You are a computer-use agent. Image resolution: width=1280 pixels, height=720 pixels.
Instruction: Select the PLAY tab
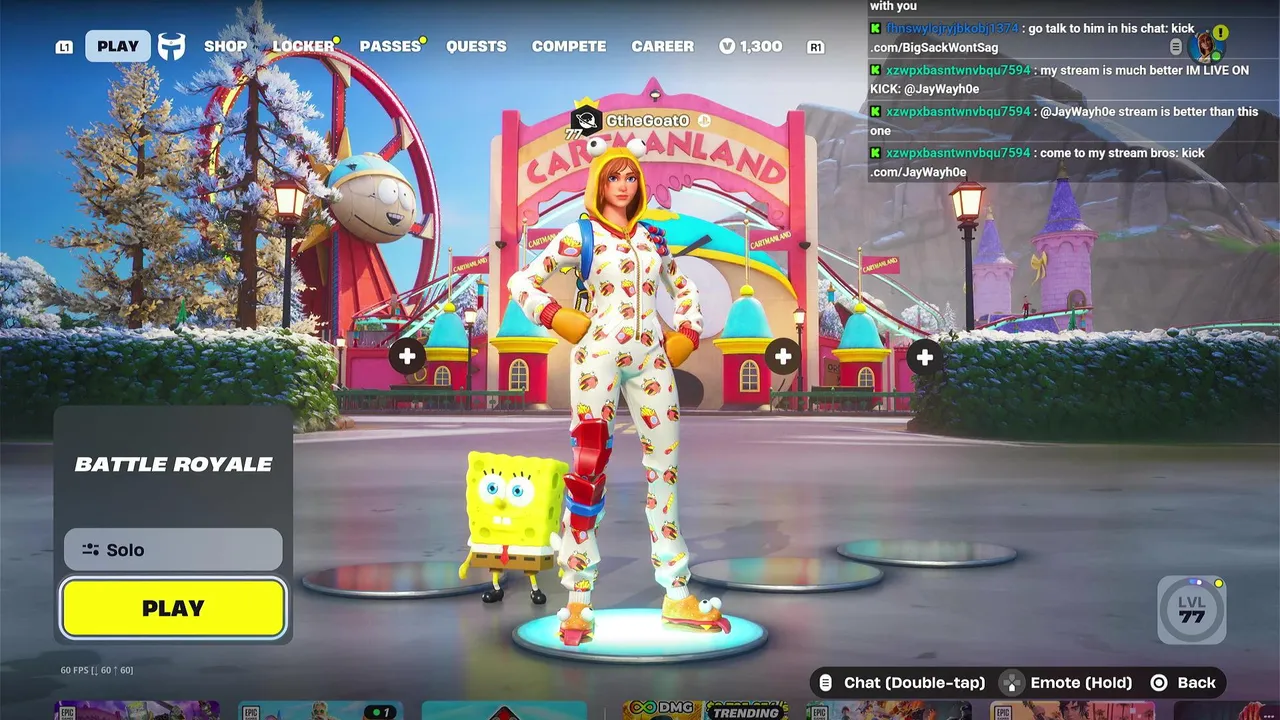[x=118, y=46]
